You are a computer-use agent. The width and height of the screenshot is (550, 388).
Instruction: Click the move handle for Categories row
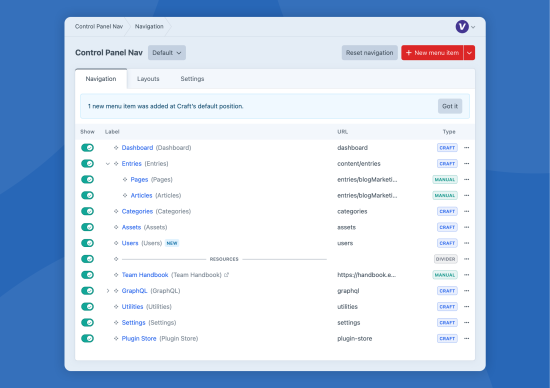tap(116, 211)
